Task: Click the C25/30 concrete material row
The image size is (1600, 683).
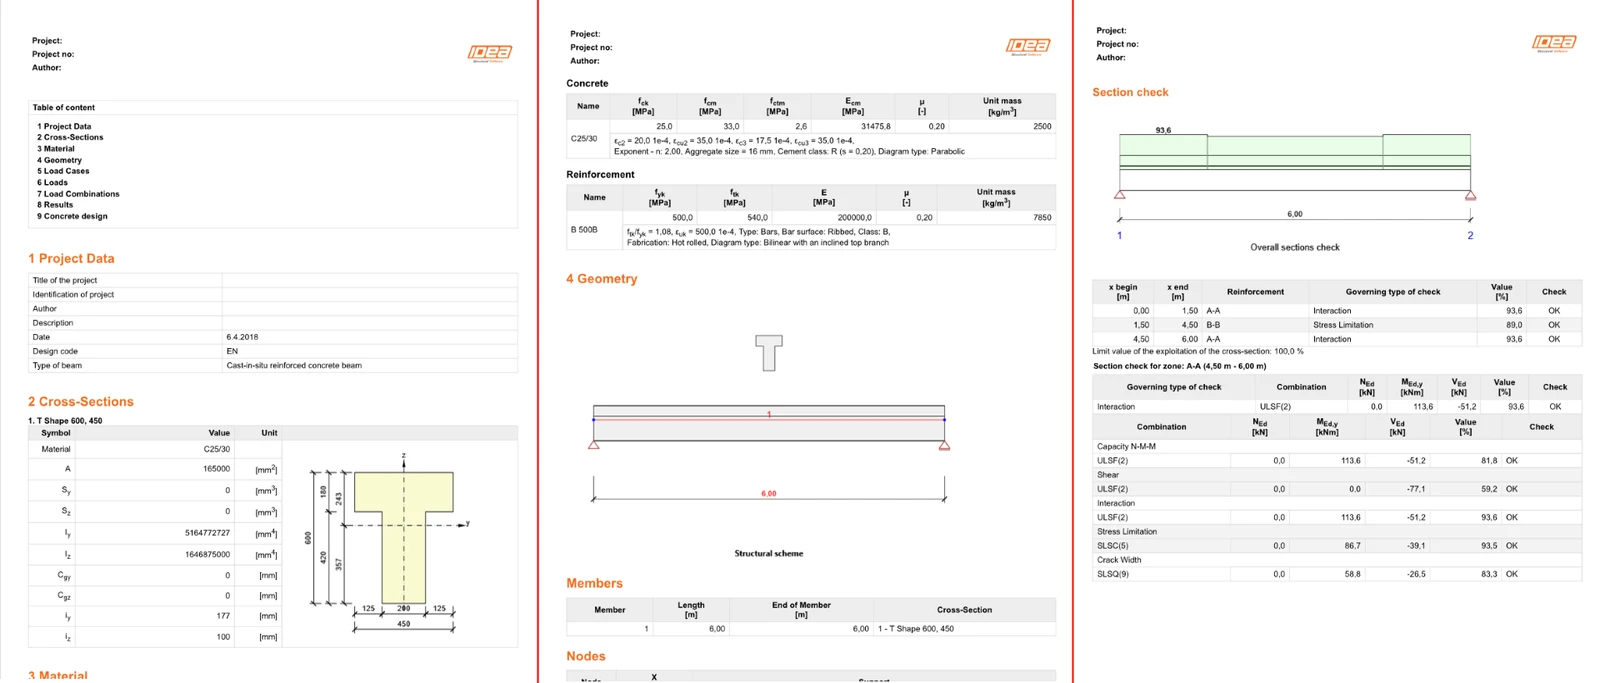Action: [811, 138]
